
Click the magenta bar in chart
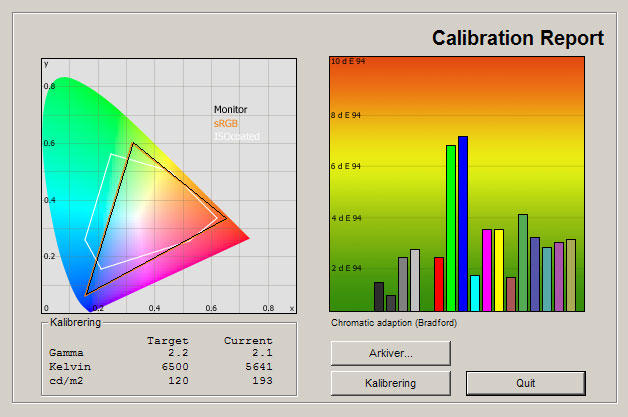click(487, 270)
